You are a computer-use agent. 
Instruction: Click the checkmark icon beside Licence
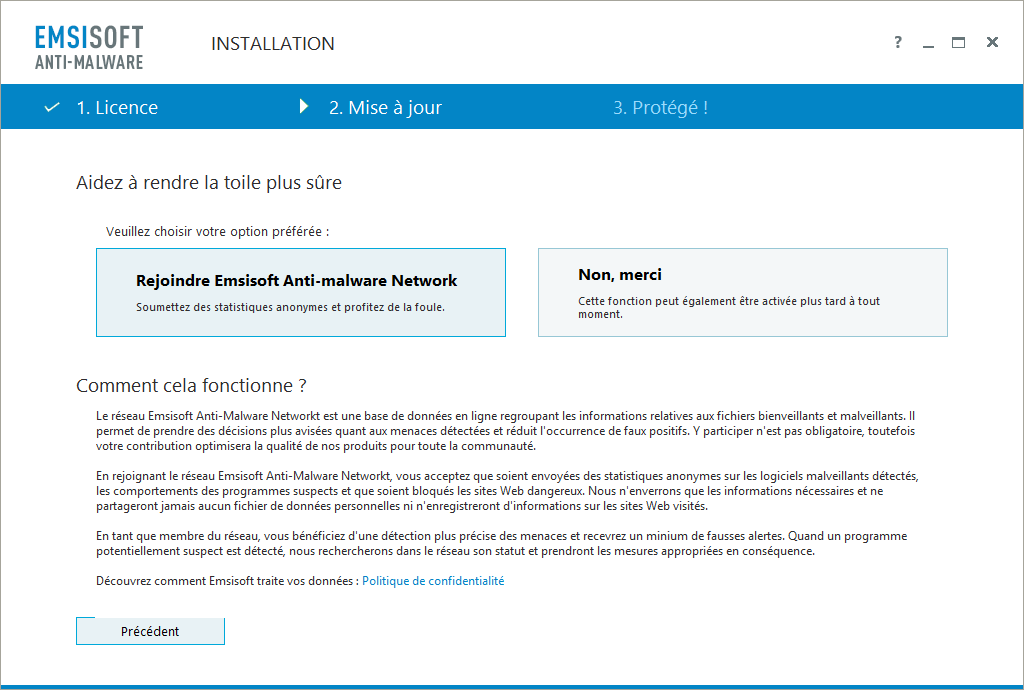(52, 108)
